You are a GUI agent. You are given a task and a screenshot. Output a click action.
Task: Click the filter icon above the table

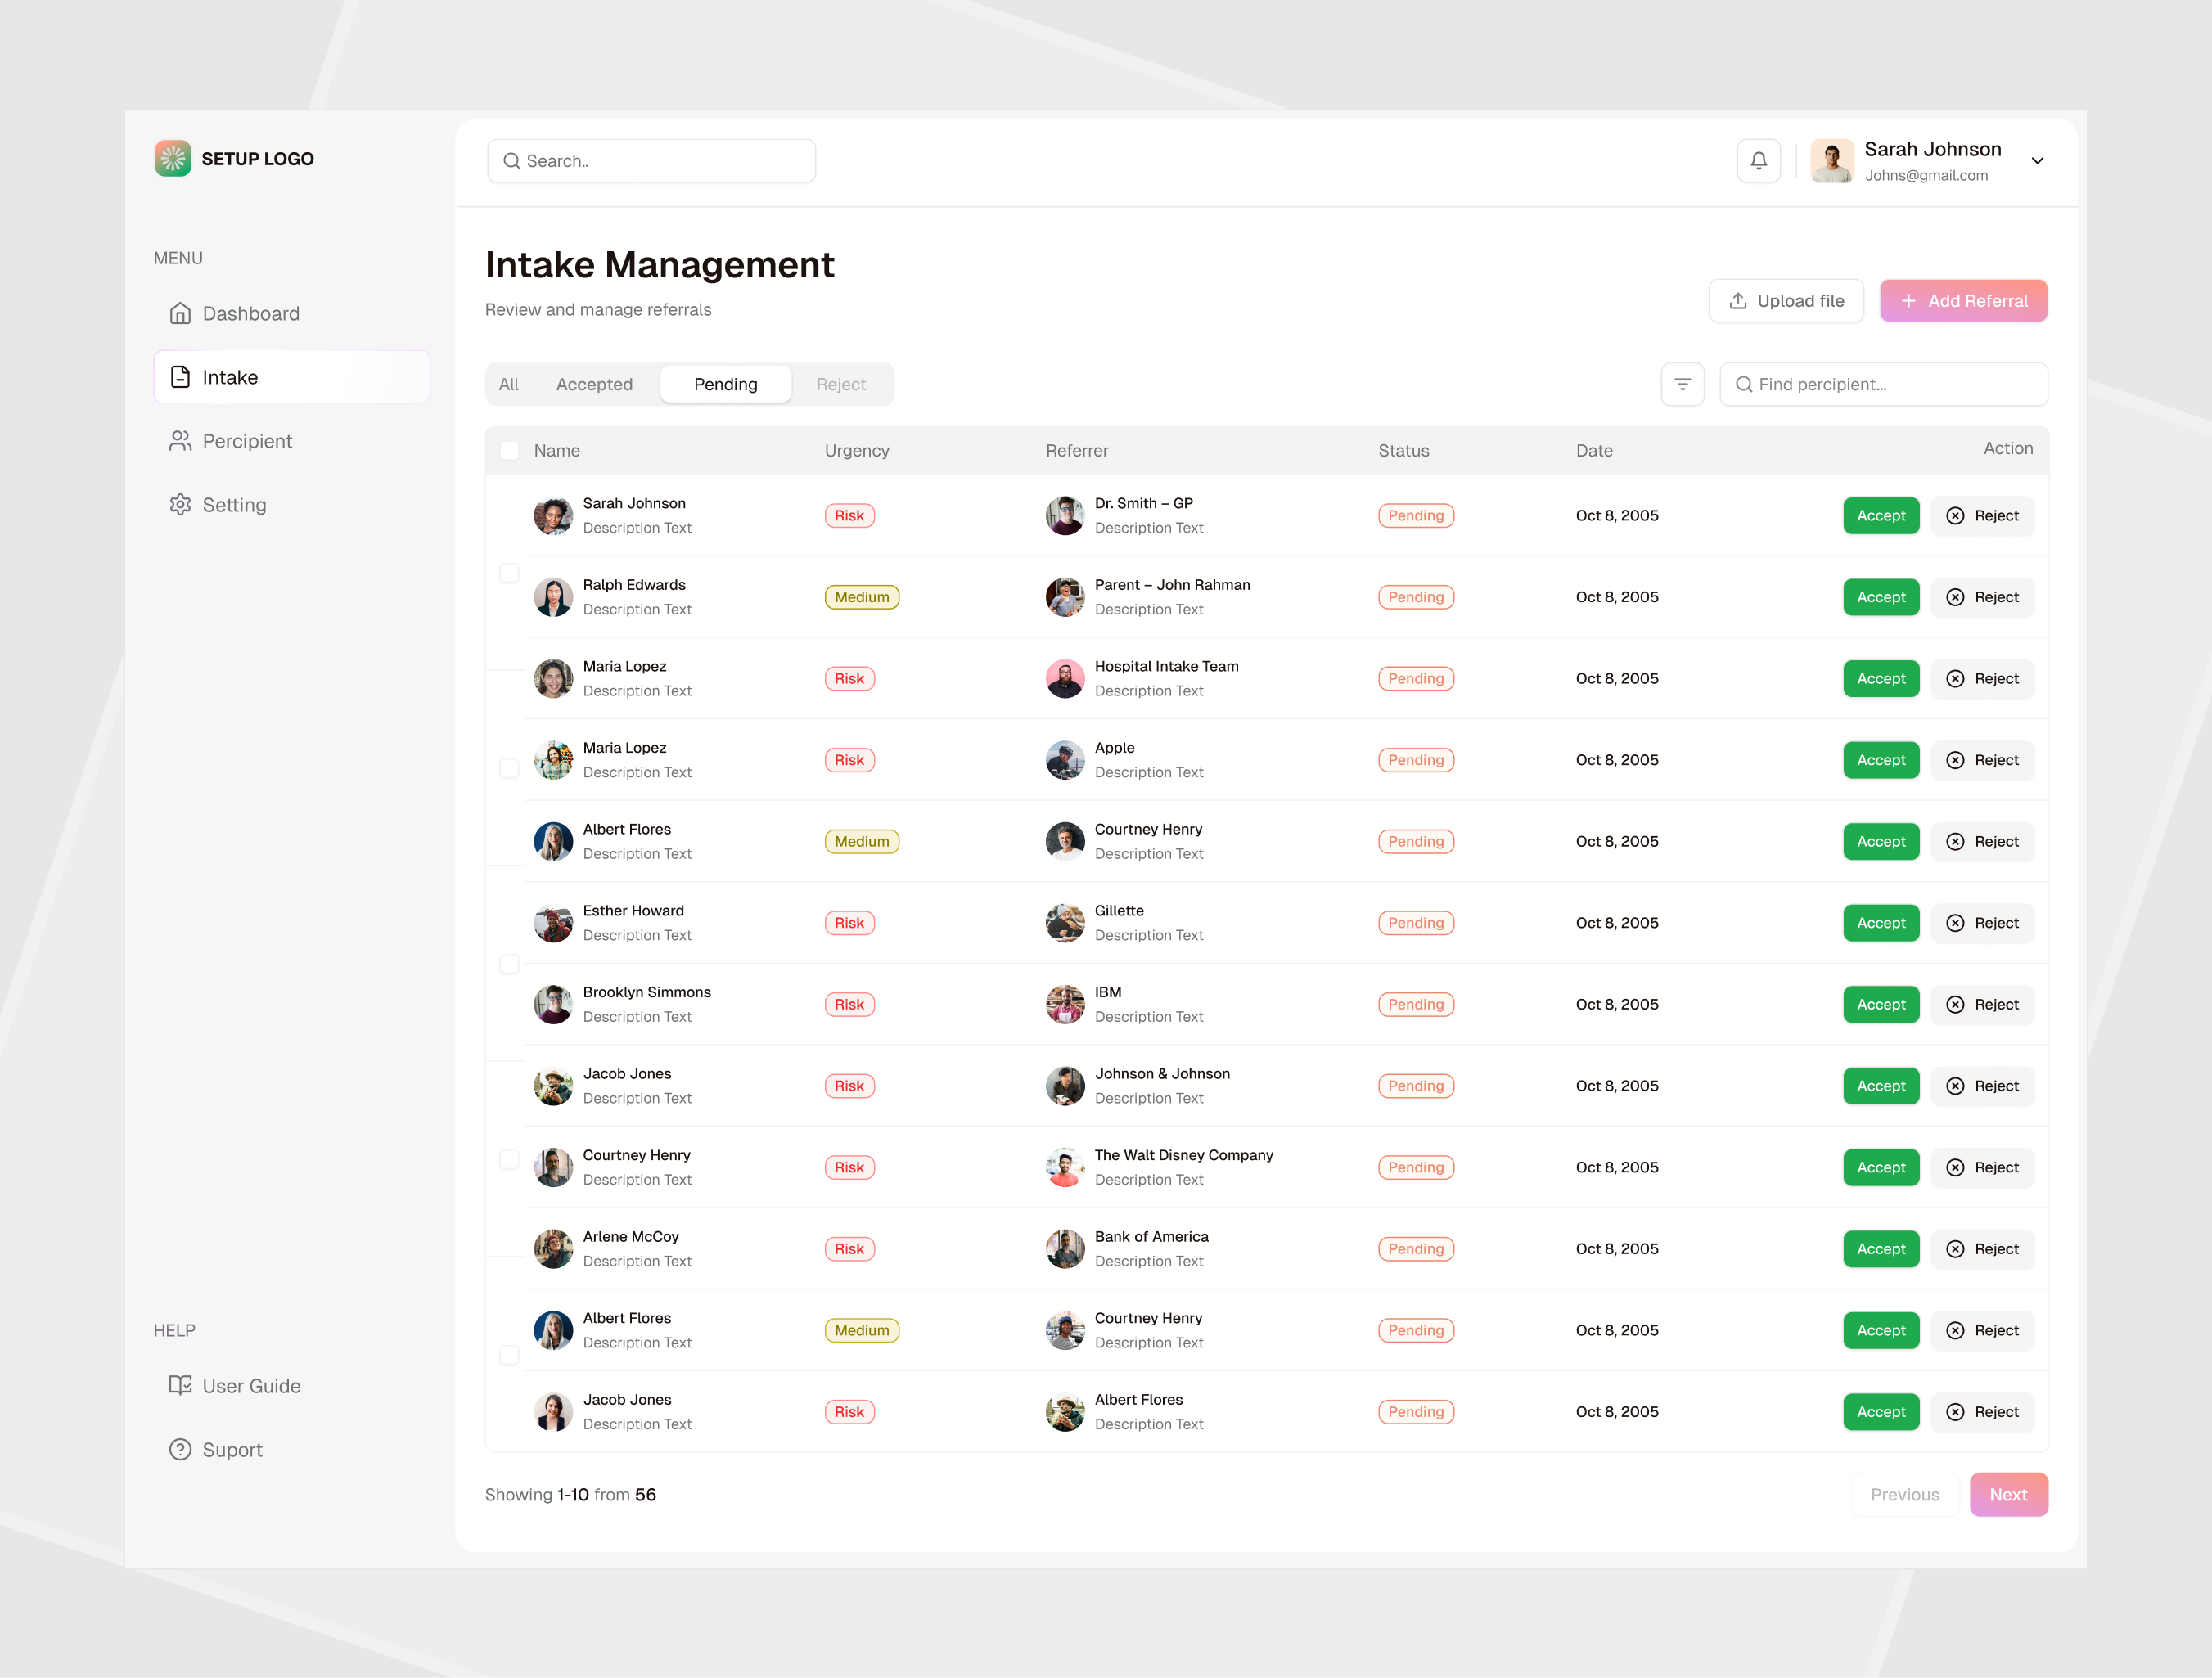[1683, 383]
